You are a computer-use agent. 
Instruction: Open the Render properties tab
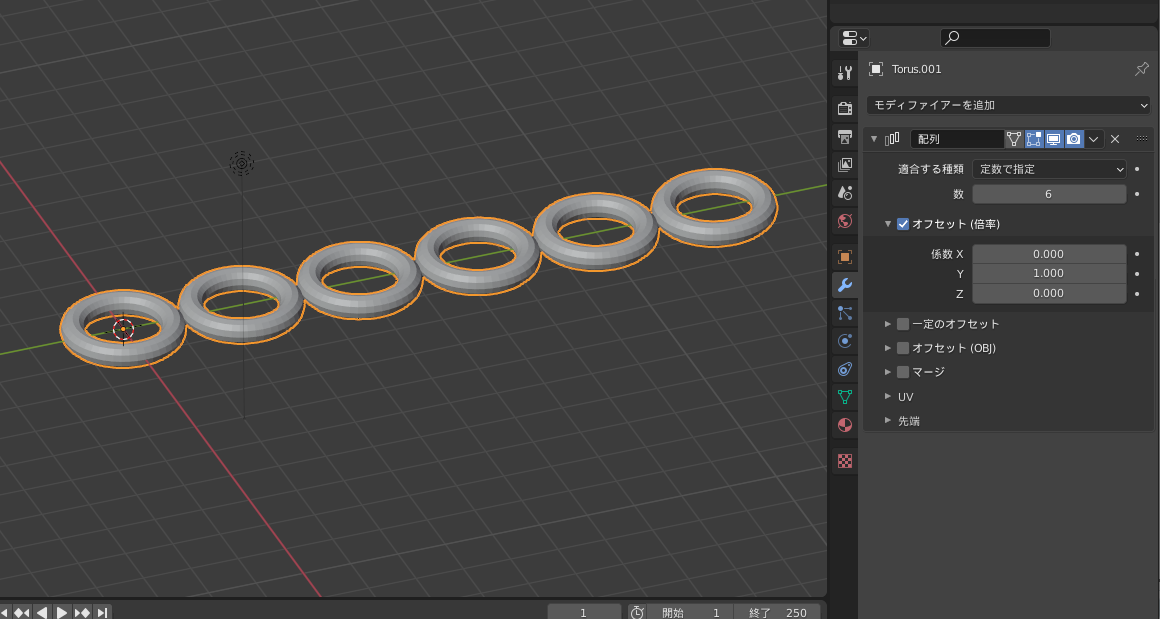coord(844,109)
